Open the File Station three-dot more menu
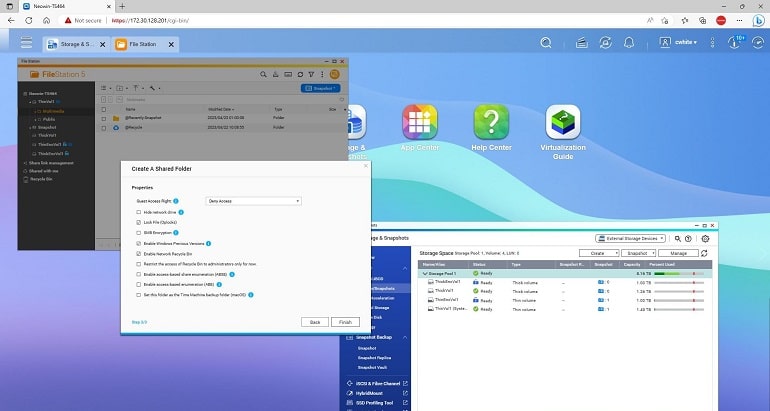This screenshot has height=411, width=770. (x=322, y=75)
